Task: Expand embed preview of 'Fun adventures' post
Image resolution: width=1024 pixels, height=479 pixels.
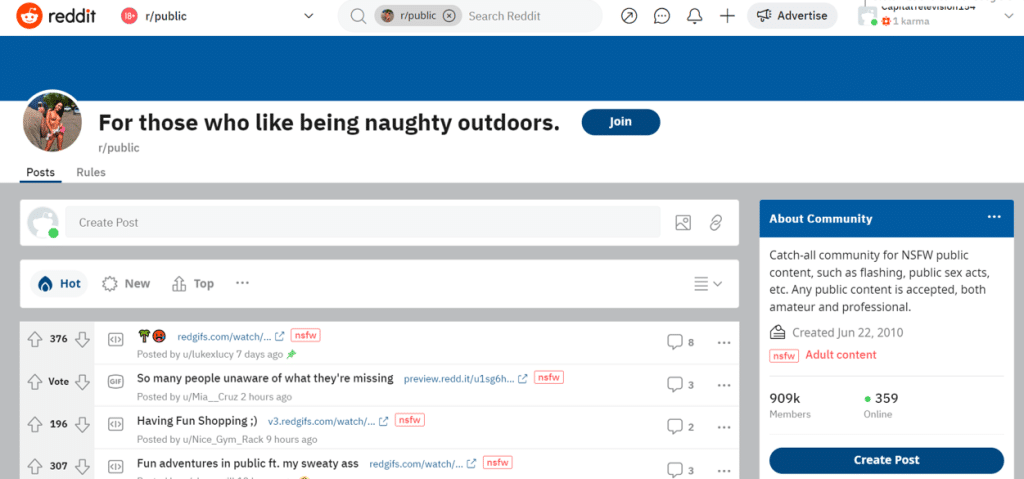Action: coord(116,466)
